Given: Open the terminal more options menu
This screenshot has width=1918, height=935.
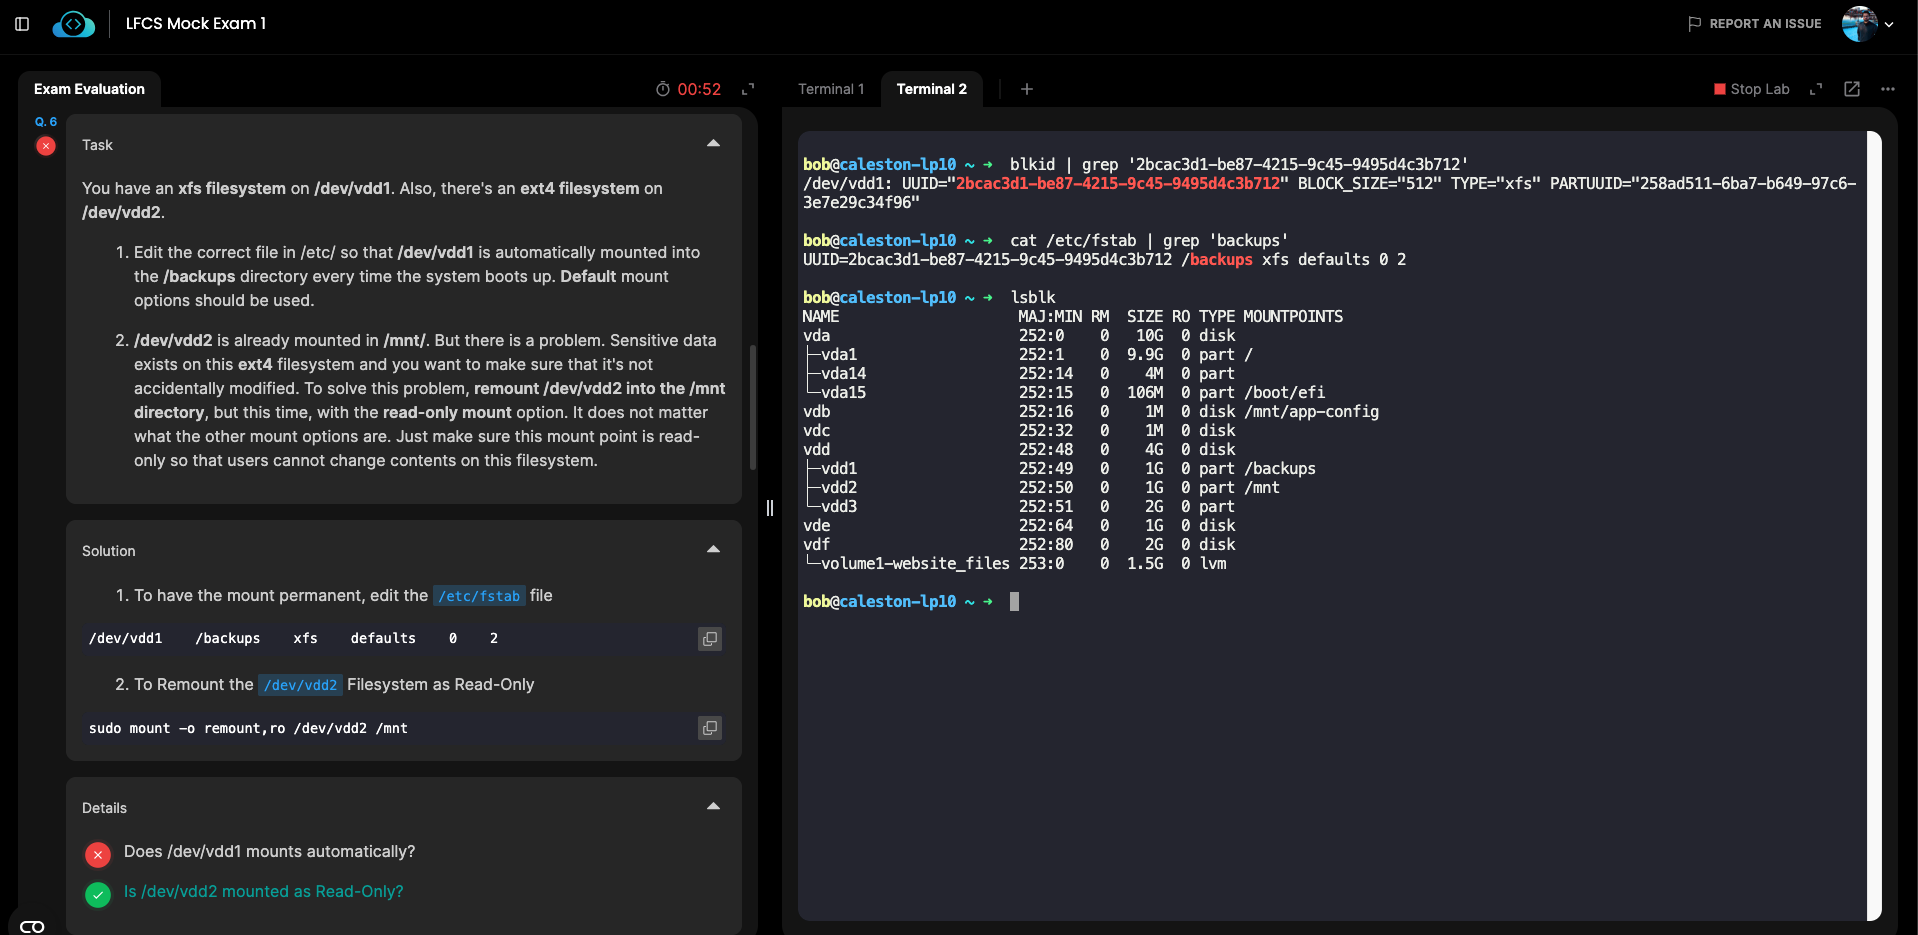Looking at the screenshot, I should (x=1888, y=89).
